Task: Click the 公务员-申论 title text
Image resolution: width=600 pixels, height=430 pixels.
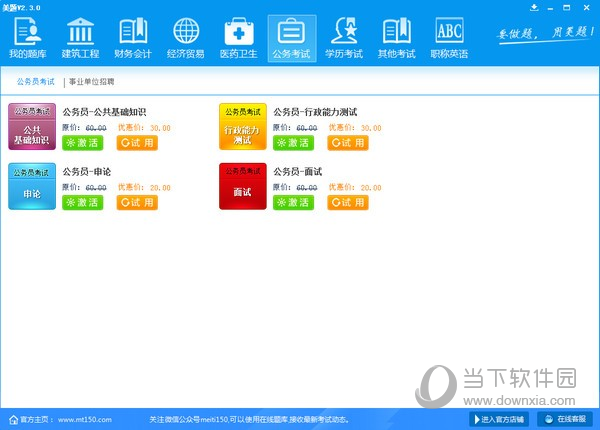Action: [x=86, y=172]
